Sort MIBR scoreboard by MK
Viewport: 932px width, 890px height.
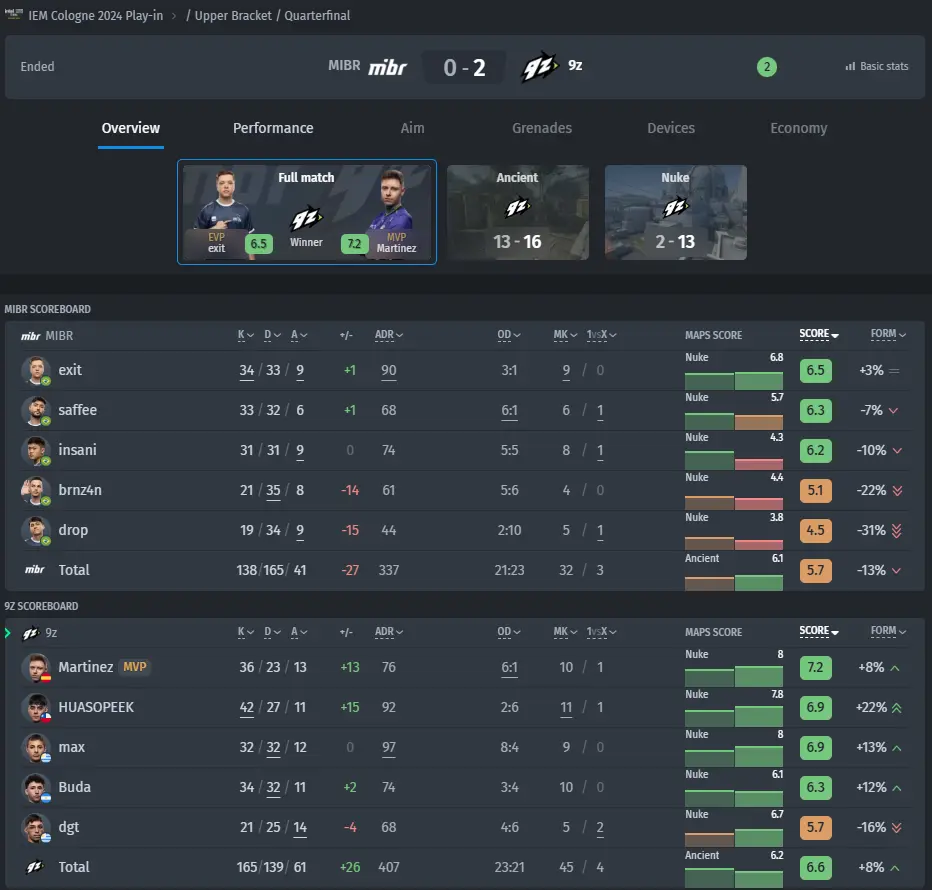565,335
